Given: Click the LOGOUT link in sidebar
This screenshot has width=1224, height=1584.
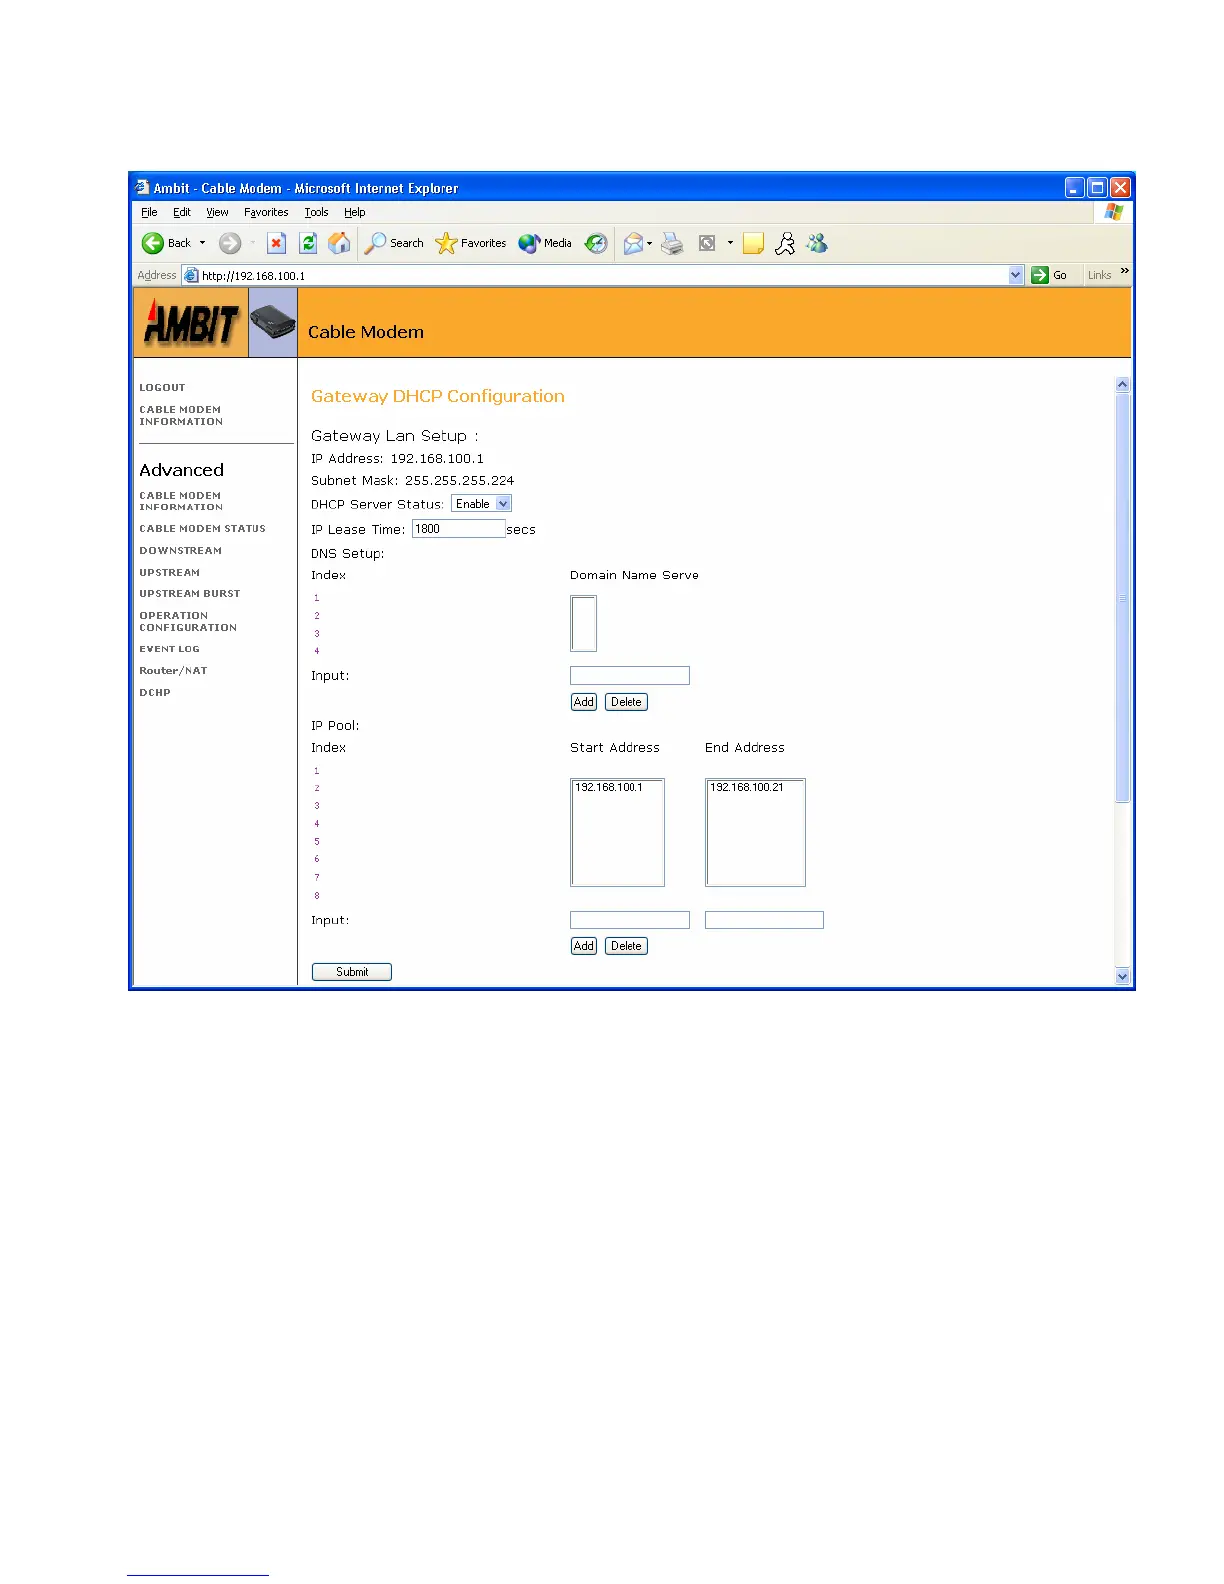Looking at the screenshot, I should click(162, 388).
